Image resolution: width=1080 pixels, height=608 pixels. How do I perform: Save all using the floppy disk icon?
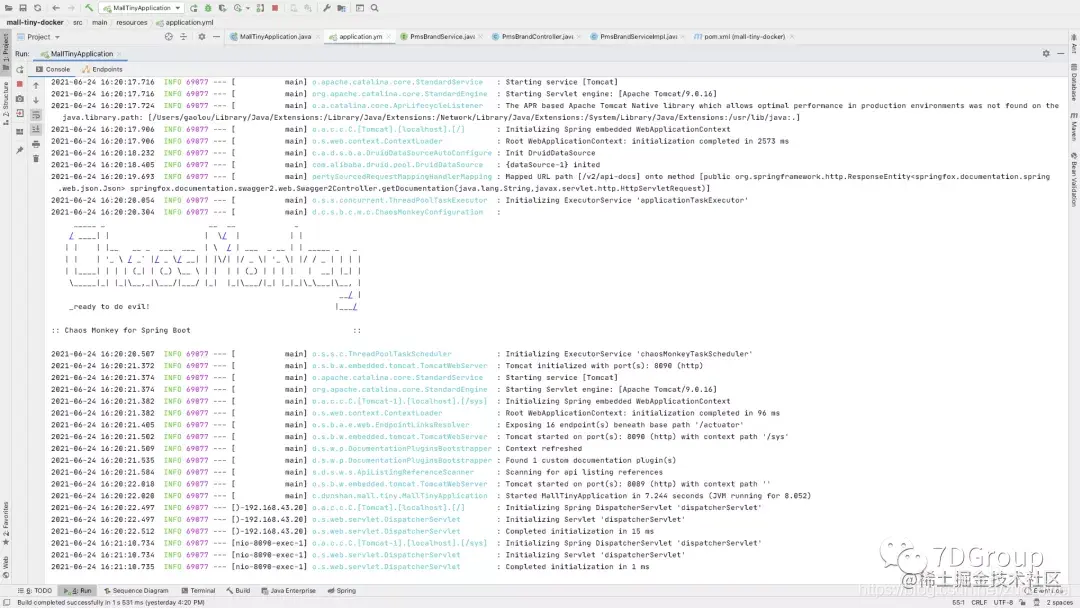click(x=23, y=8)
